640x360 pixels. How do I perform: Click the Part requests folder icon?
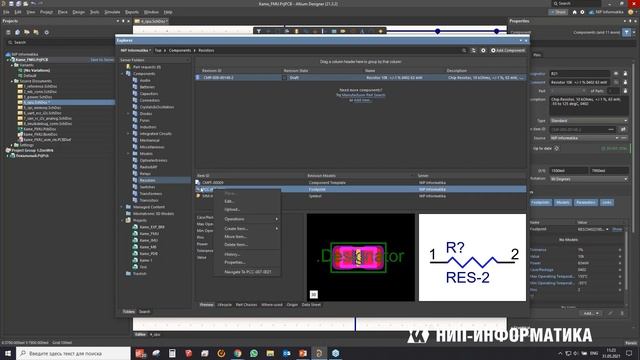click(128, 67)
